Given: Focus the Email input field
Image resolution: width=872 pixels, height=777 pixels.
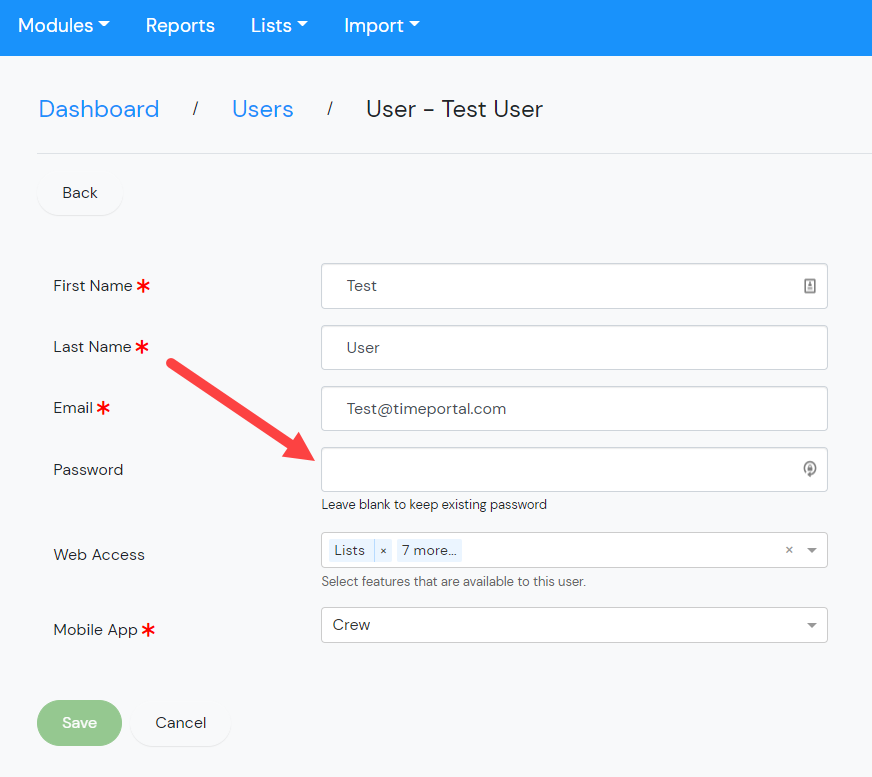Looking at the screenshot, I should (x=574, y=409).
